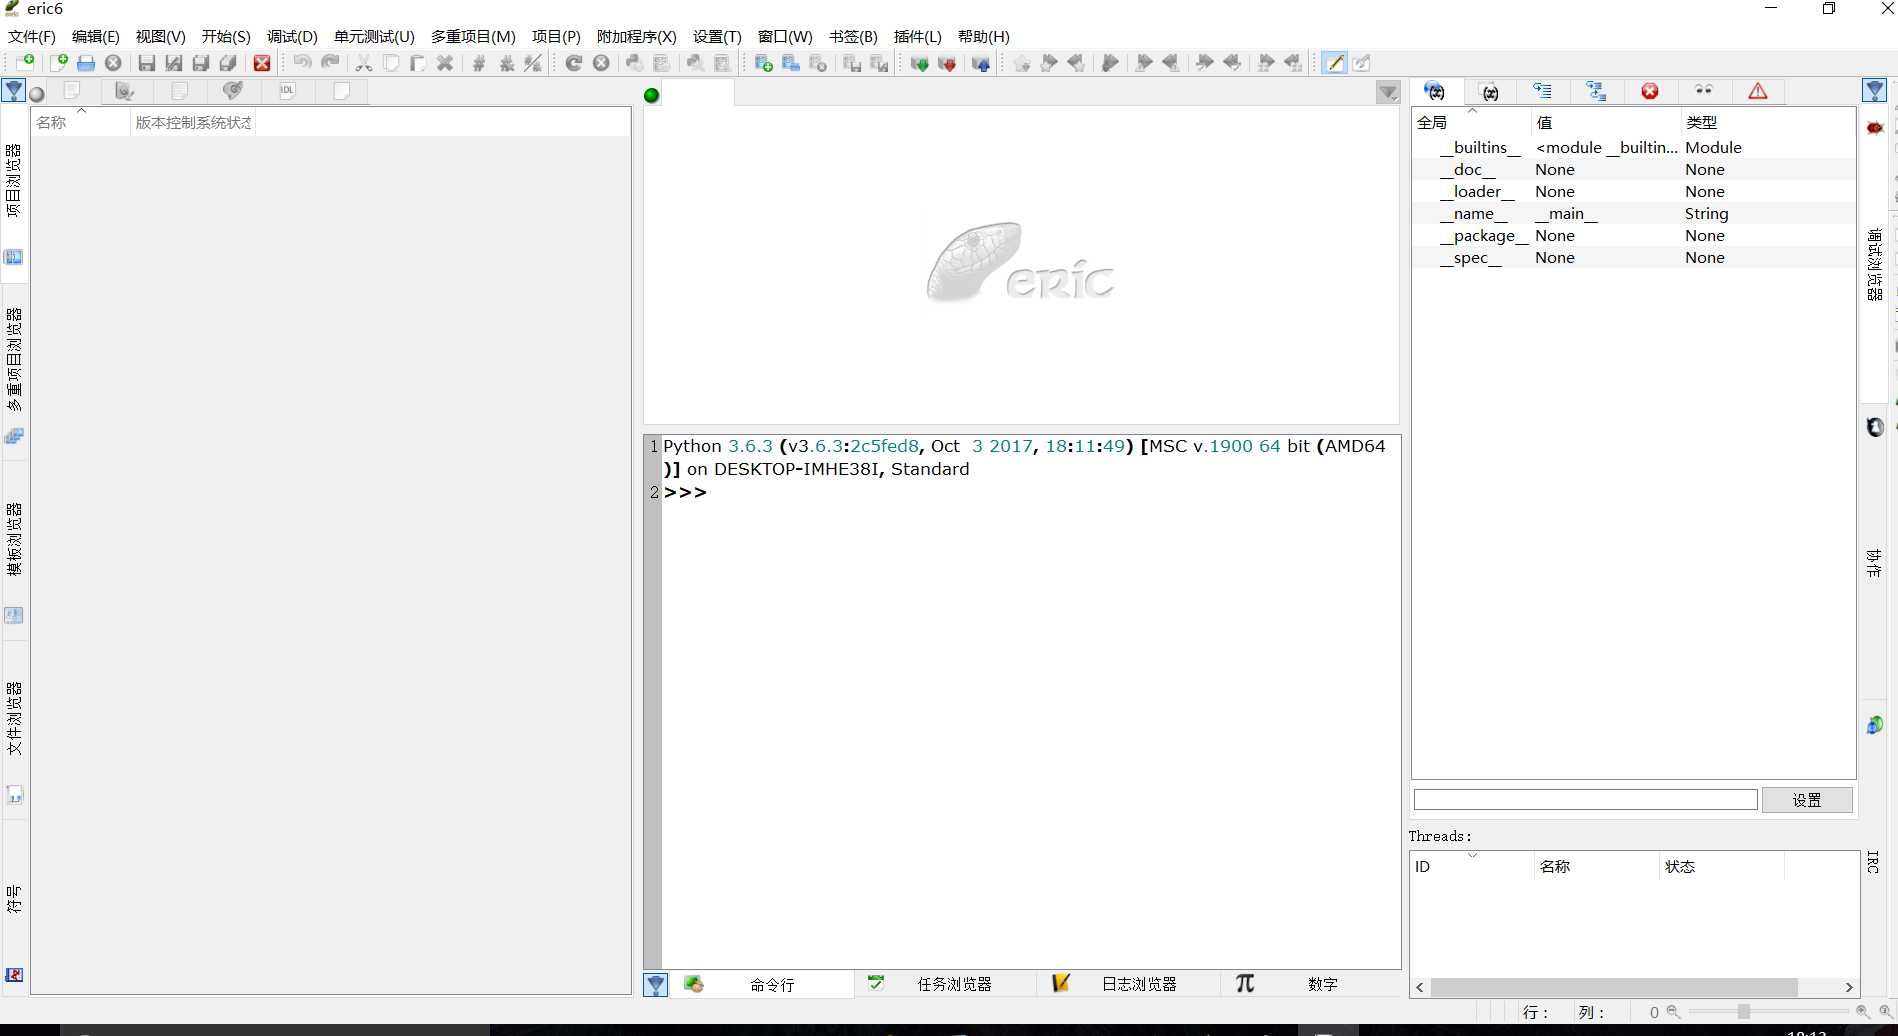Viewport: 1898px width, 1036px height.
Task: Click the New Project icon with green plus
Action: (x=764, y=63)
